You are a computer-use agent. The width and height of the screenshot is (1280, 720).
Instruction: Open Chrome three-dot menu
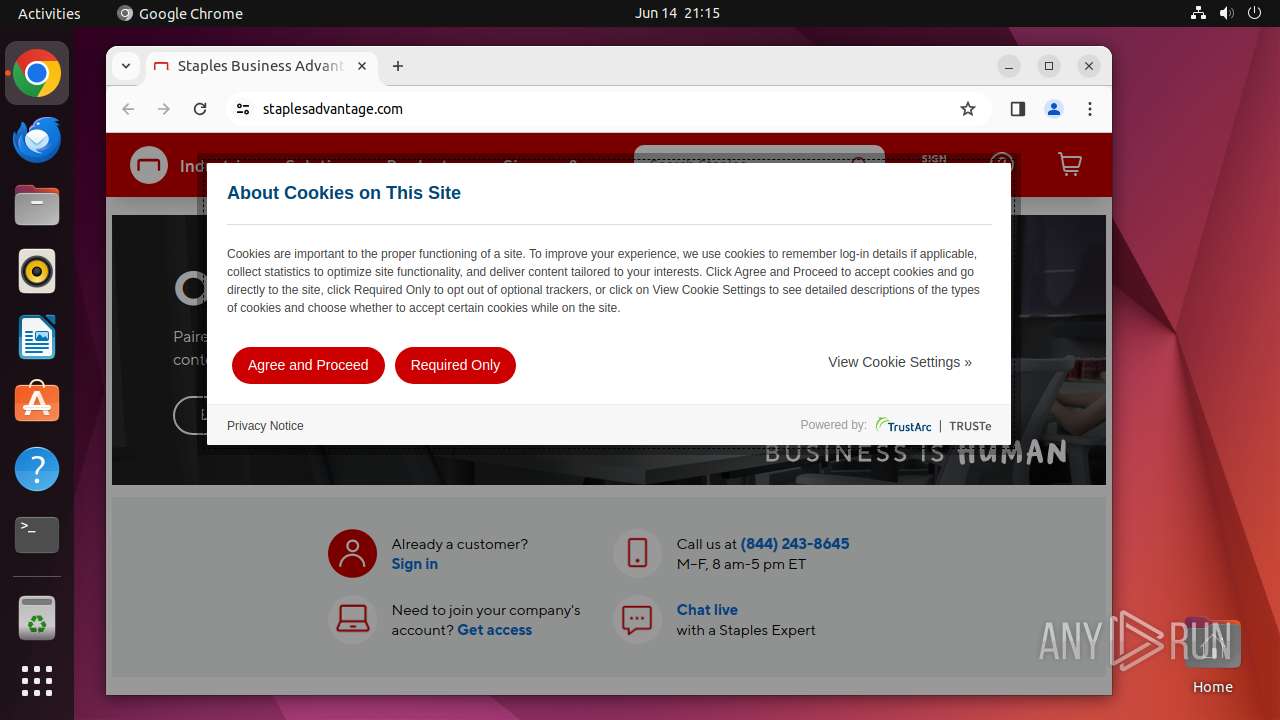[1090, 109]
